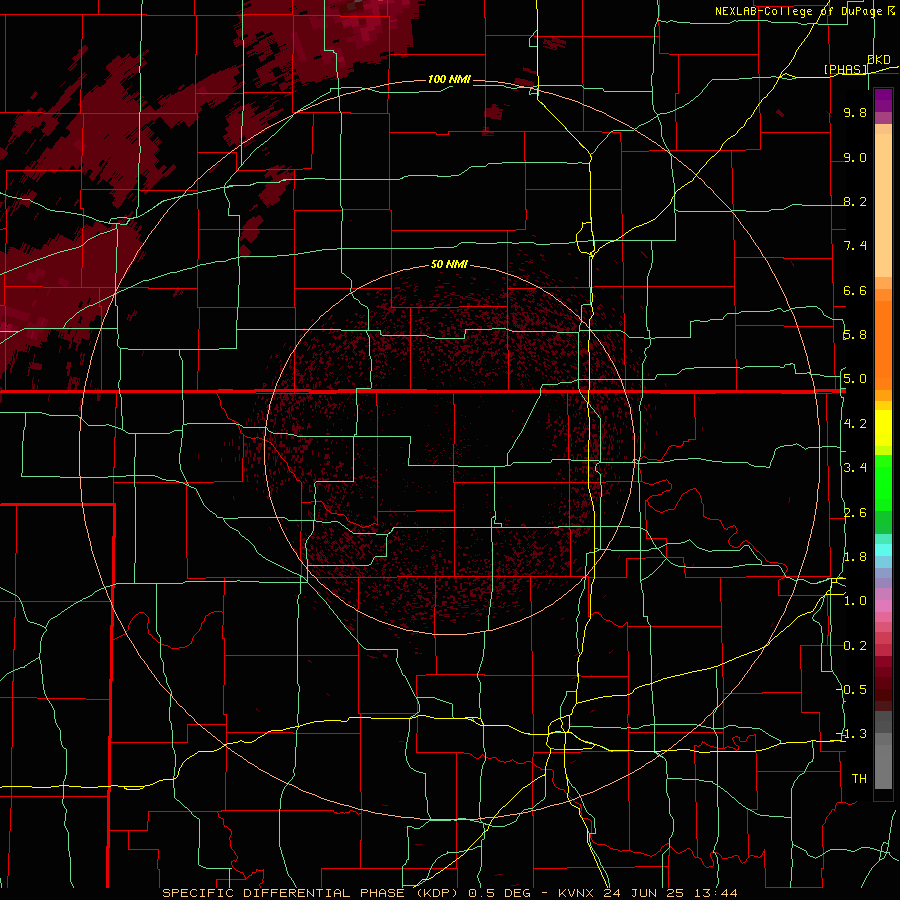This screenshot has height=900, width=900.
Task: Click the 8.2 legend value
Action: point(855,201)
